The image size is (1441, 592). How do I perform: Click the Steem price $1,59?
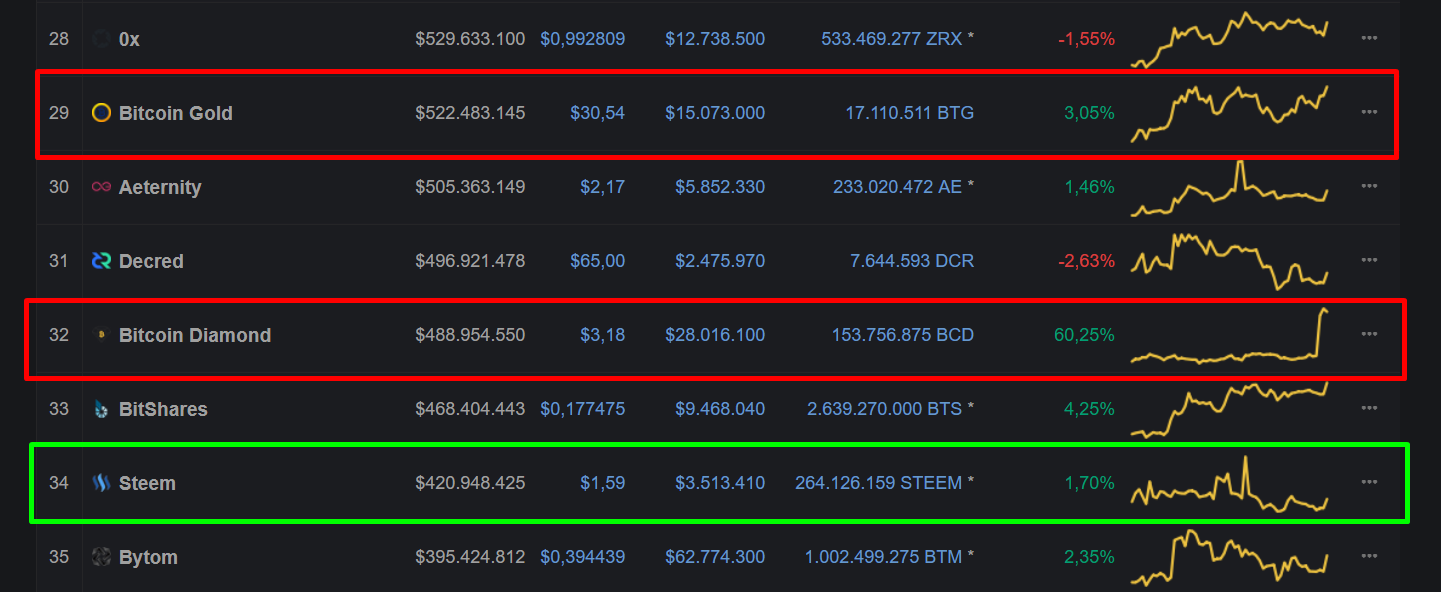(x=603, y=483)
